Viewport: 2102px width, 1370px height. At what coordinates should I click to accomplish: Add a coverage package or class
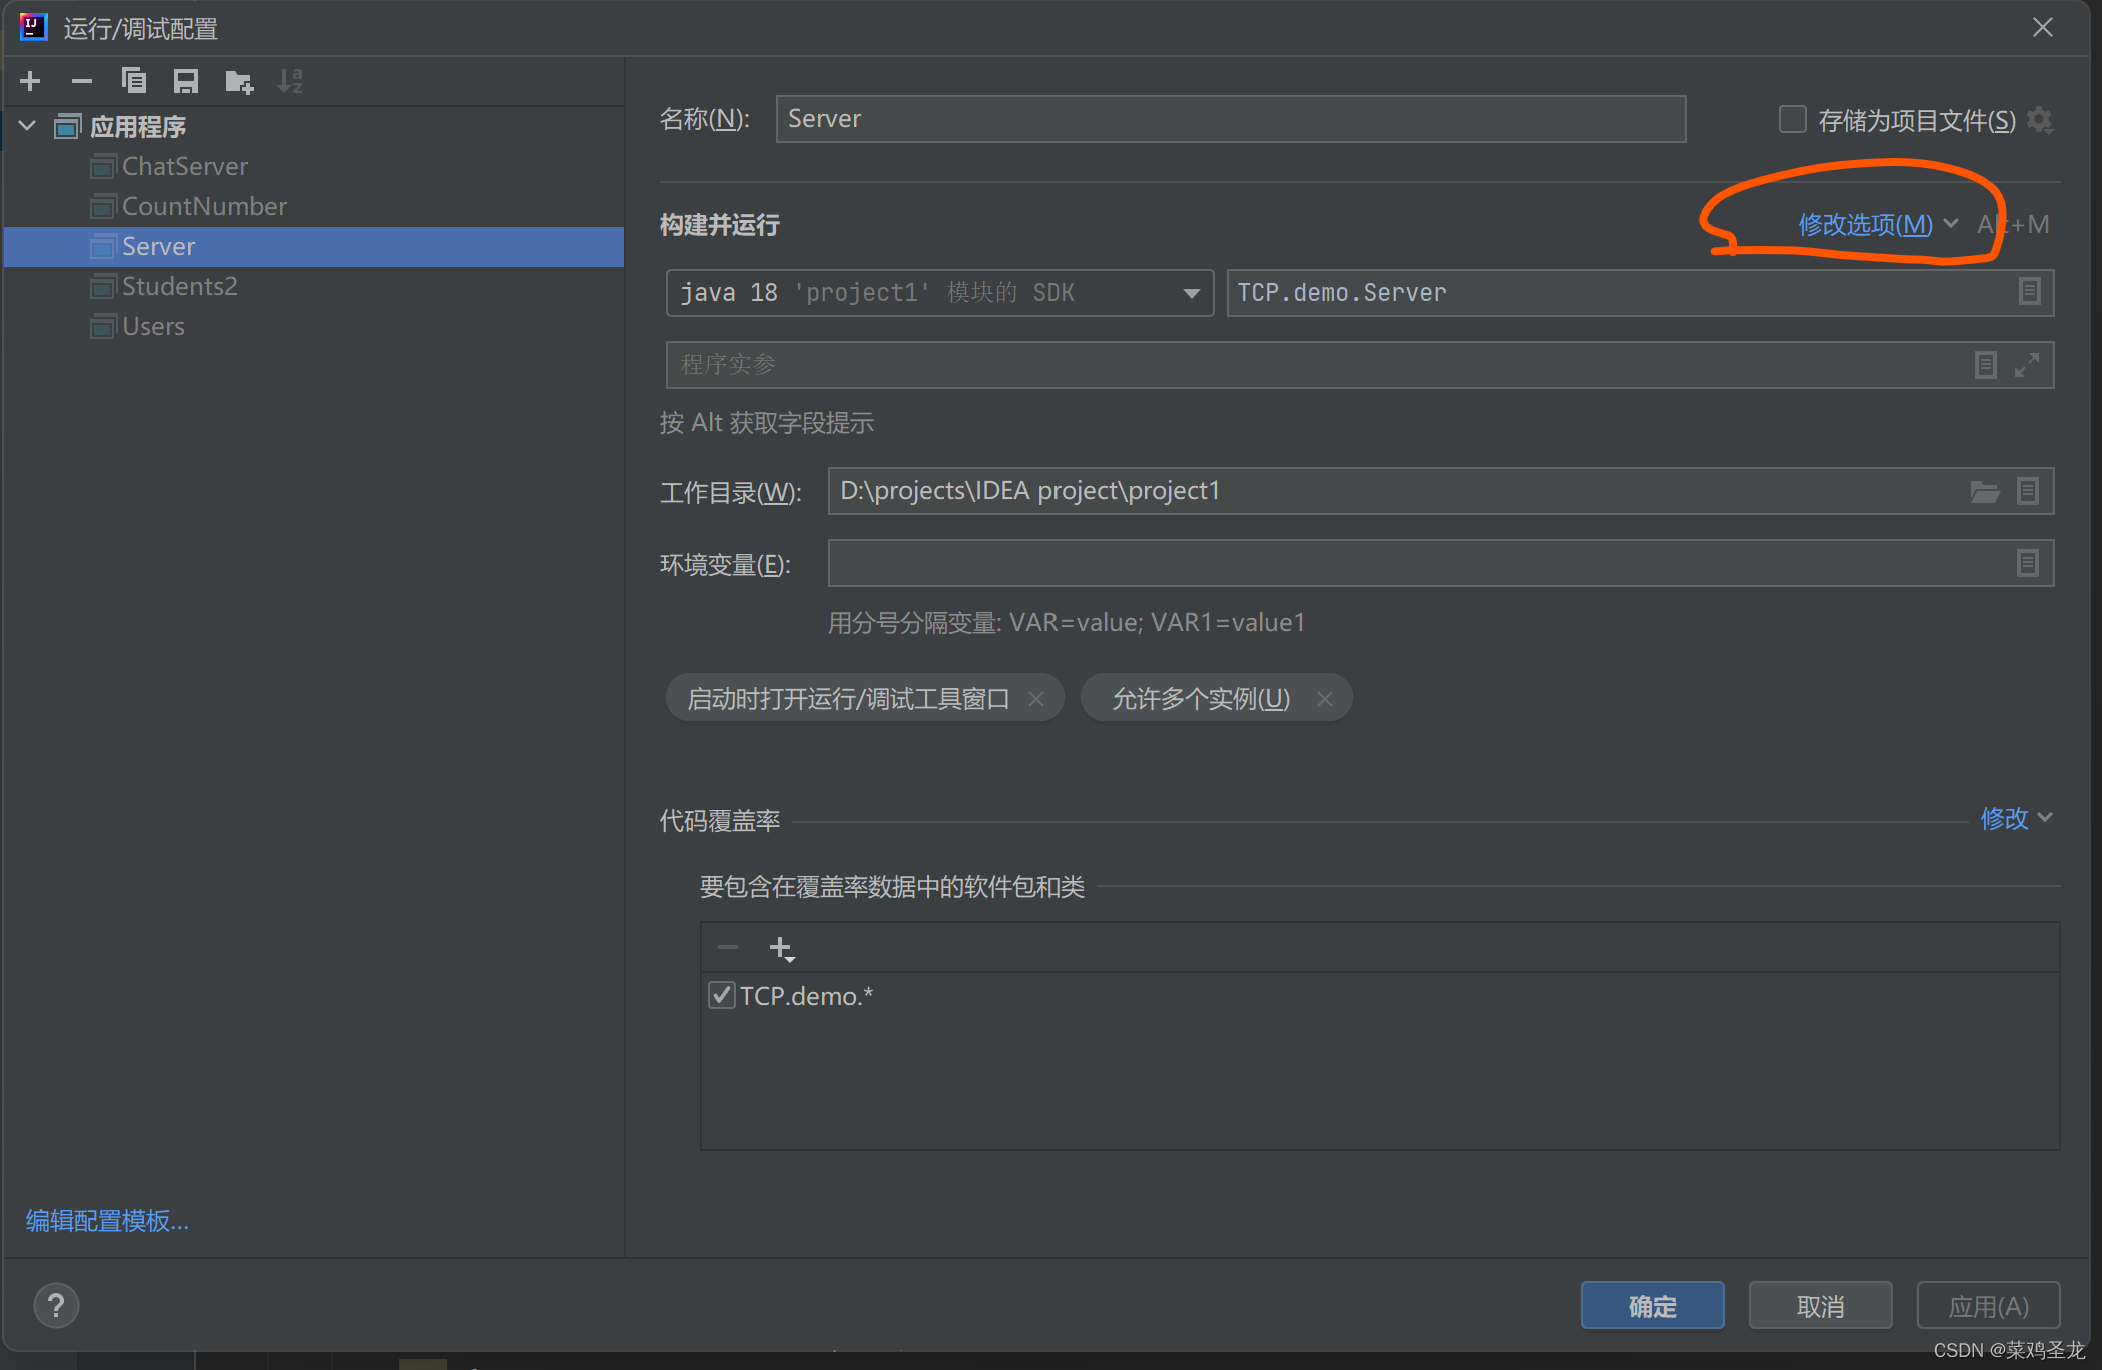(x=781, y=948)
